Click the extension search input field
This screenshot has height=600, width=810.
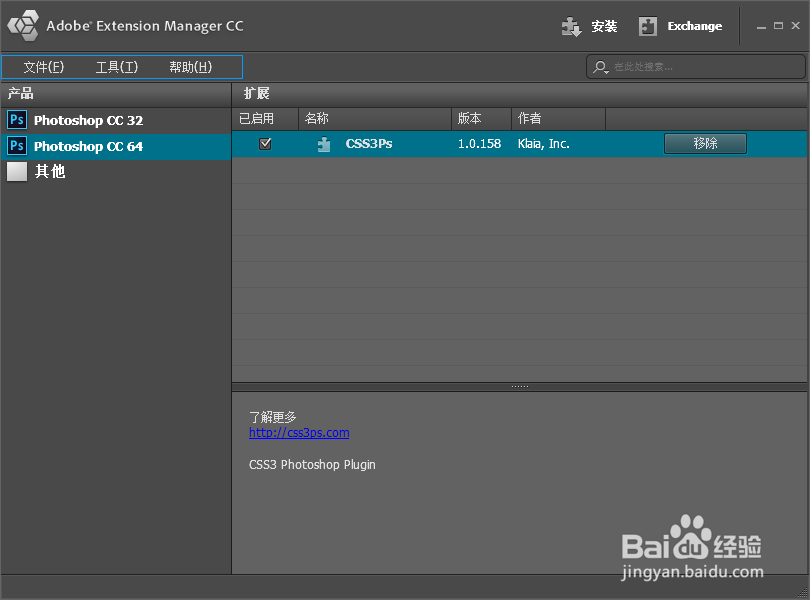click(x=696, y=67)
